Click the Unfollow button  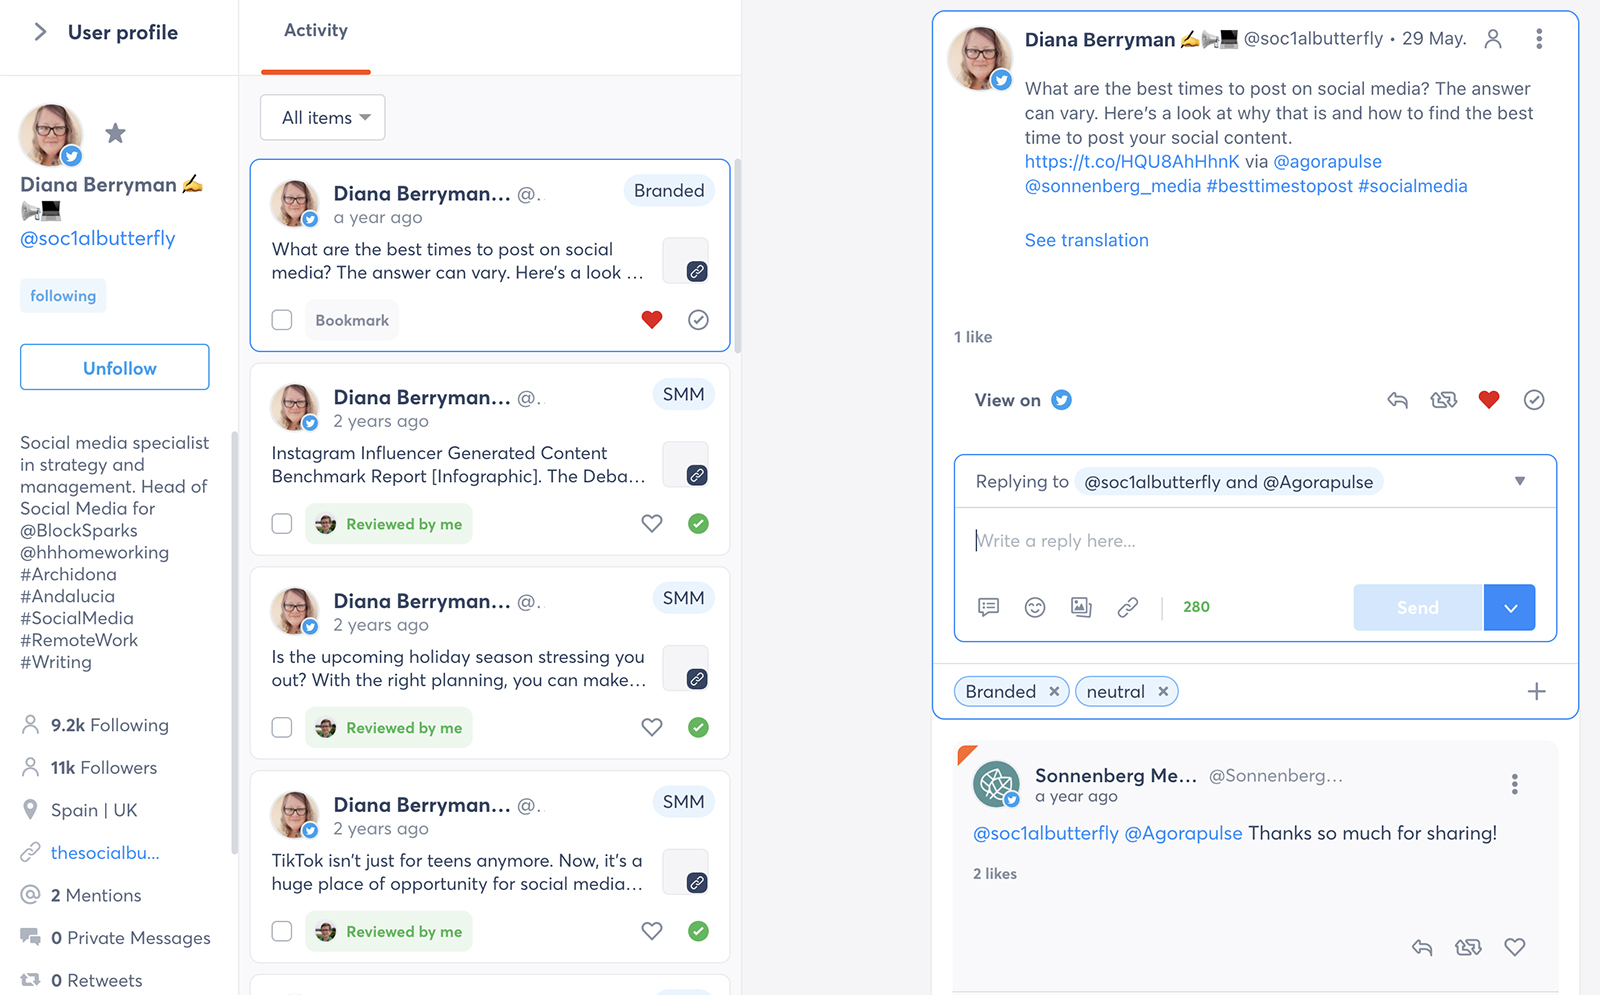pos(115,367)
